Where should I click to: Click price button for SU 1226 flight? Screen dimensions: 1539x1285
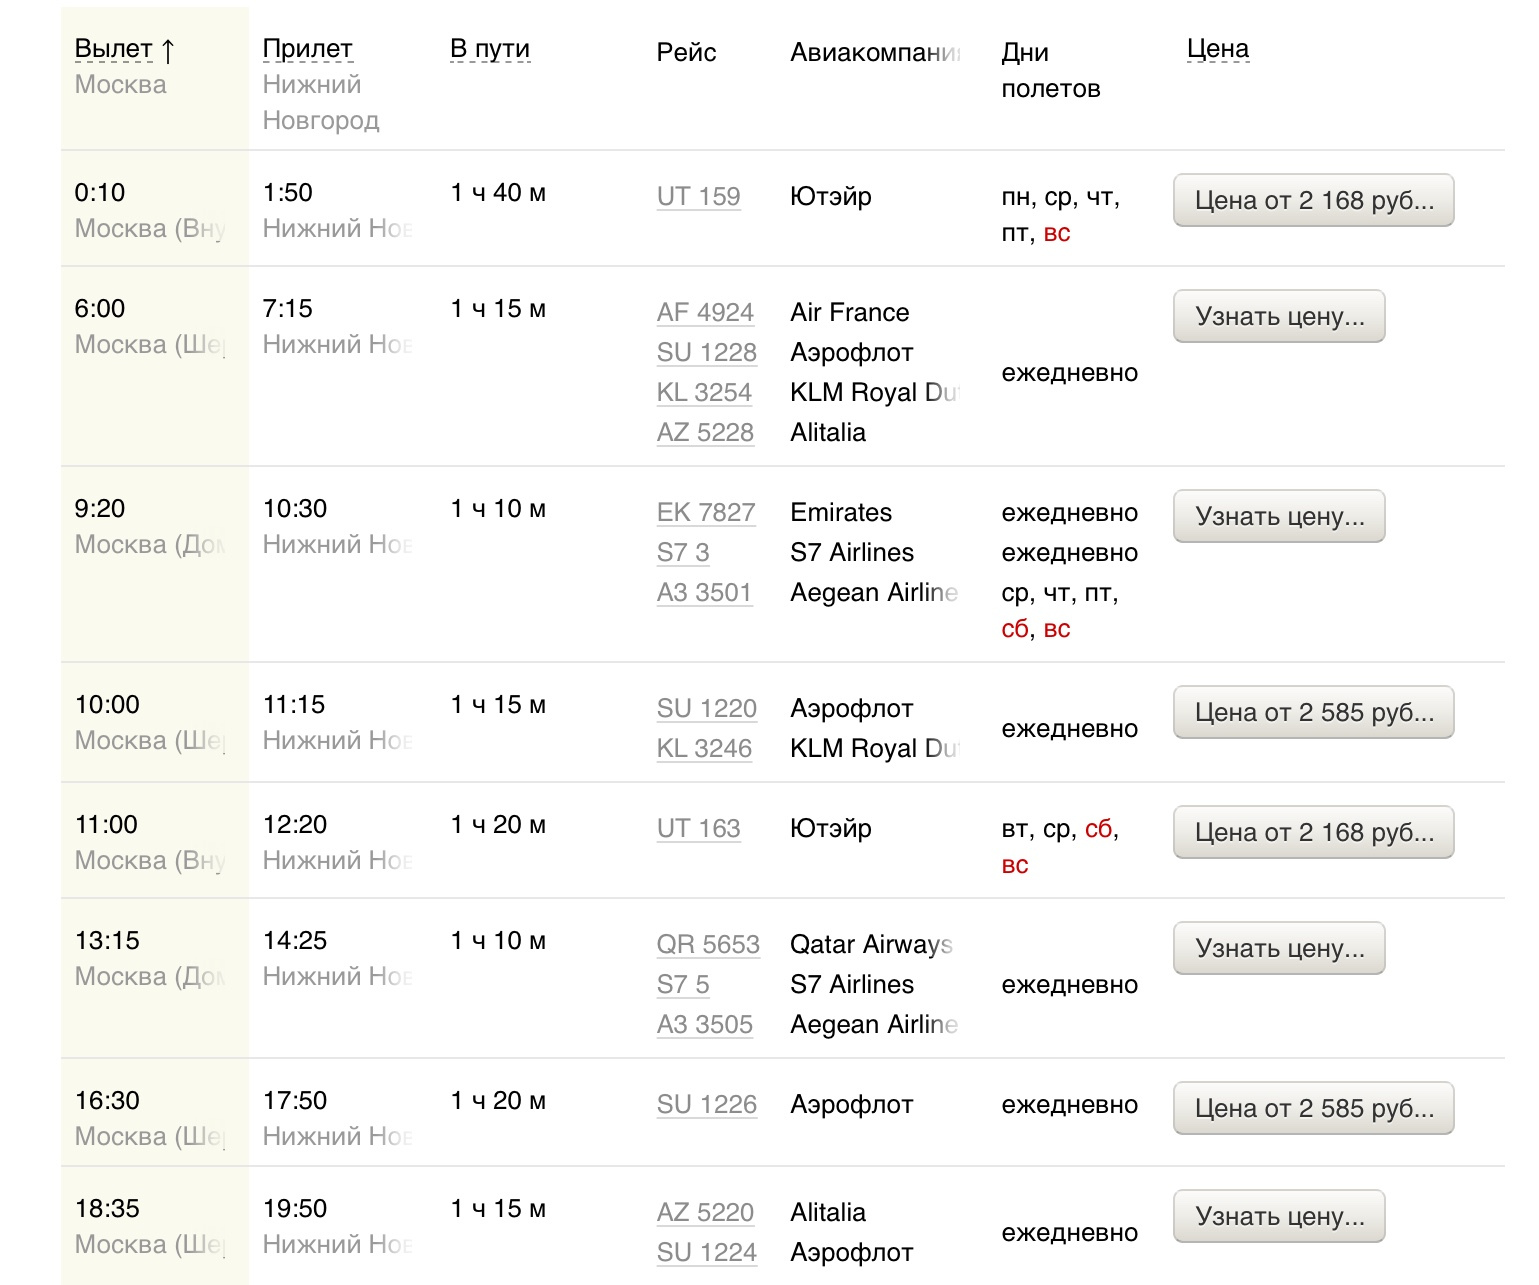(x=1313, y=1109)
